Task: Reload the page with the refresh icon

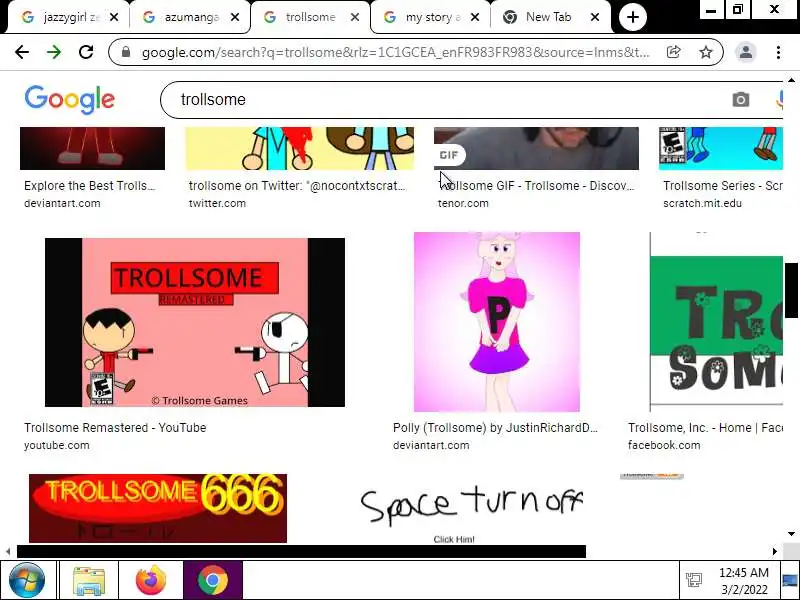Action: coord(86,52)
